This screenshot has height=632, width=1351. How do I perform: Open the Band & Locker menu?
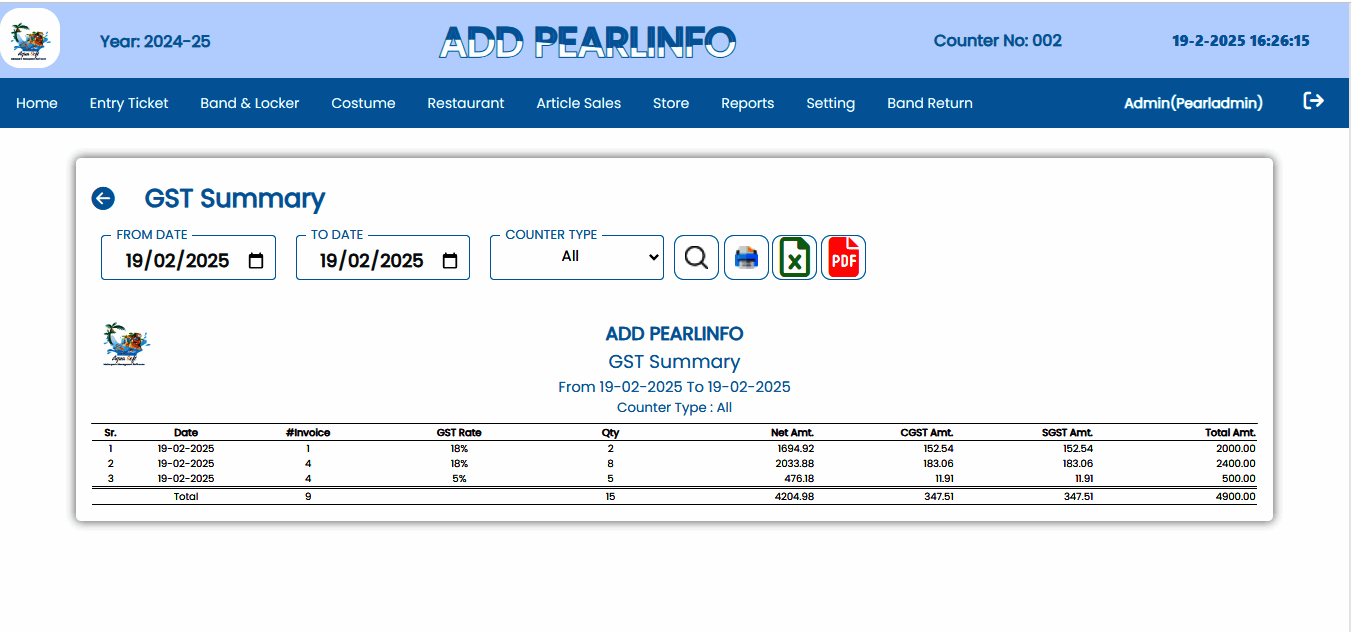[x=249, y=103]
